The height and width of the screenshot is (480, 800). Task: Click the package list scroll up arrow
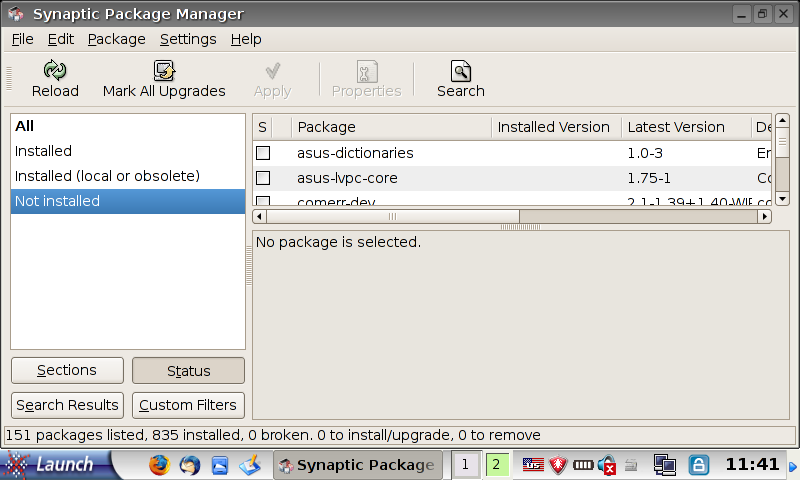coord(782,121)
